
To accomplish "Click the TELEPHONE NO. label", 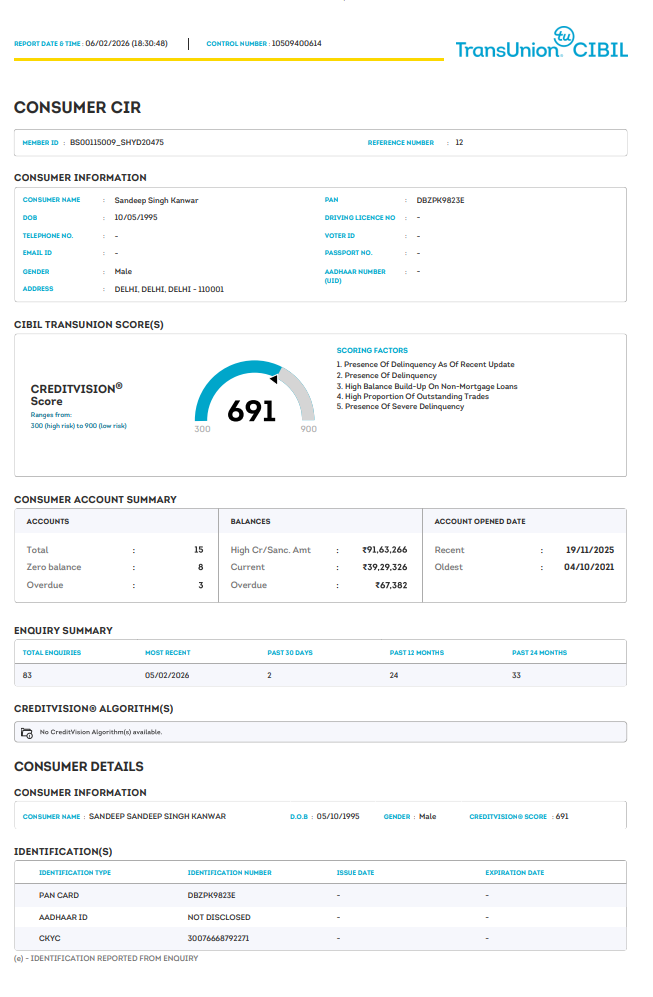I will 48,236.
